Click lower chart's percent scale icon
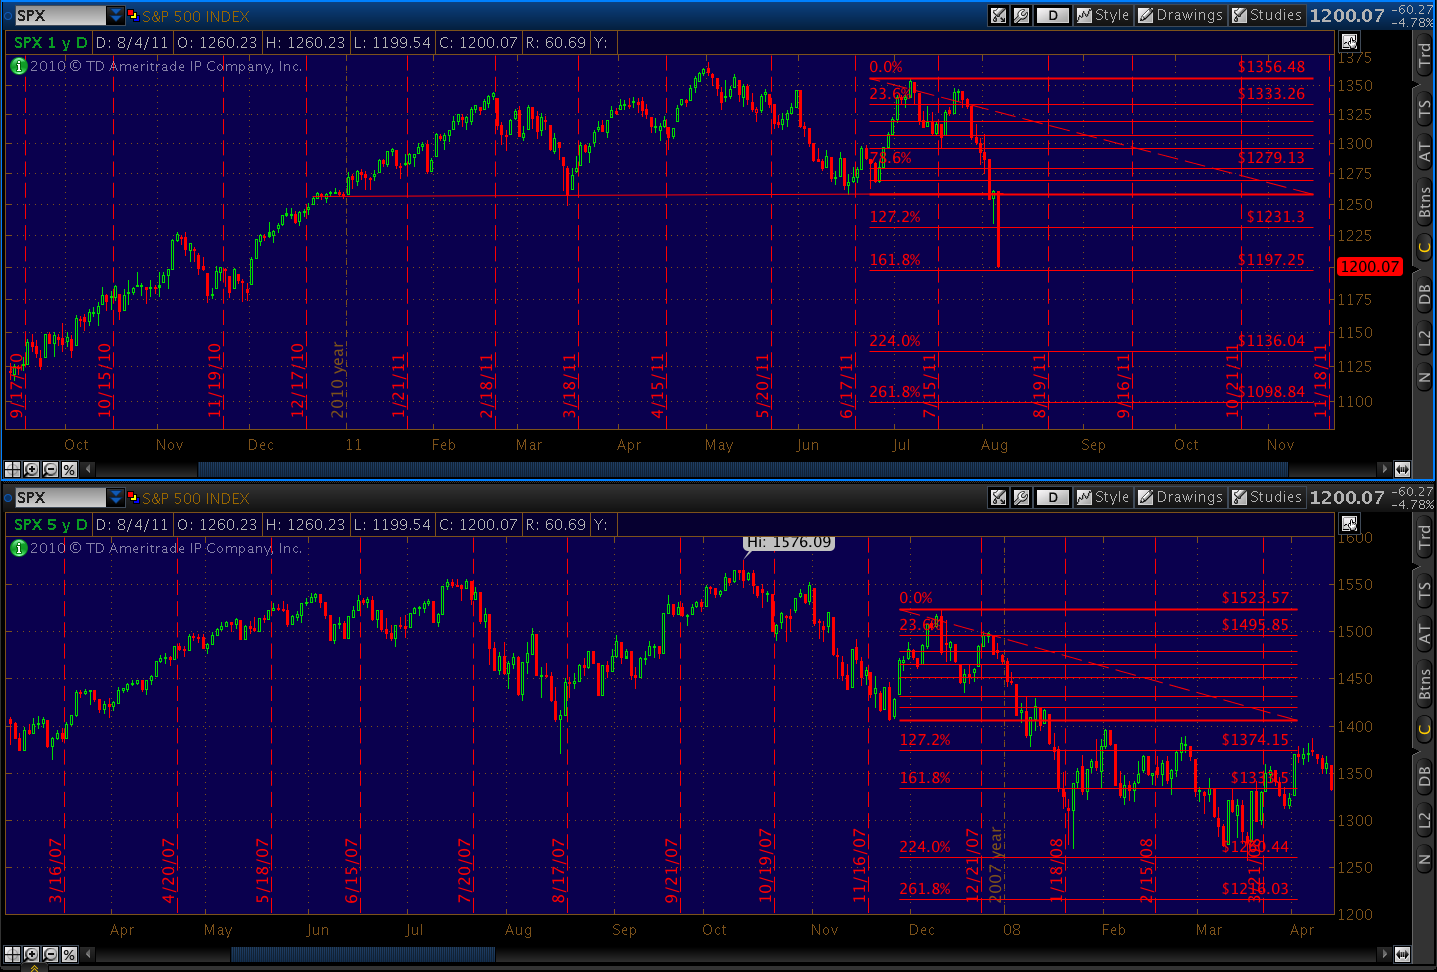The image size is (1437, 972). [x=69, y=954]
